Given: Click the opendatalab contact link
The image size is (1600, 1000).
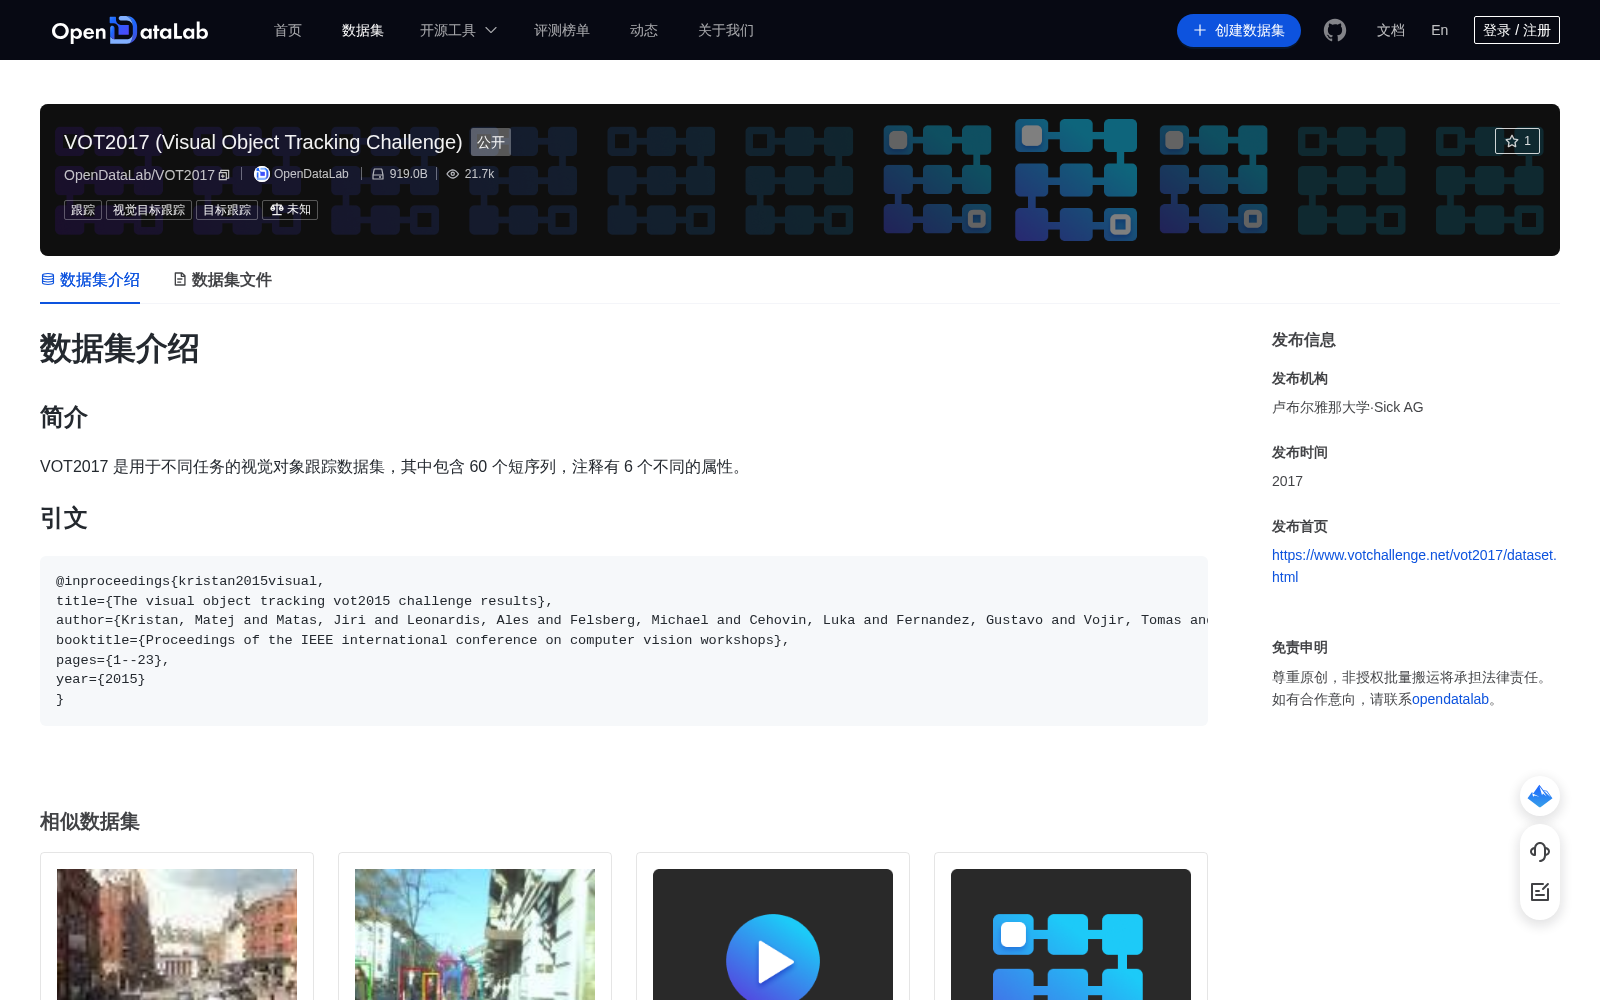Looking at the screenshot, I should [x=1450, y=699].
